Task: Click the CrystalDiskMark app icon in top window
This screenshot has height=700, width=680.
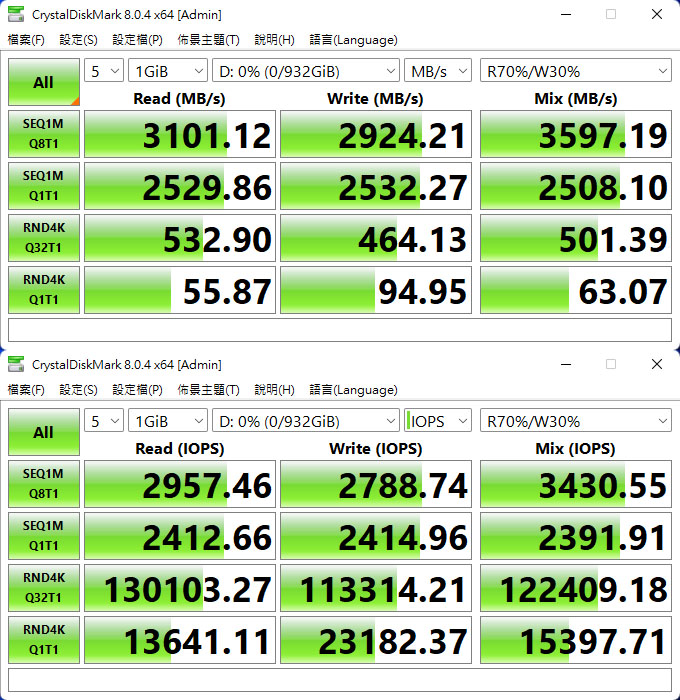Action: coord(16,14)
